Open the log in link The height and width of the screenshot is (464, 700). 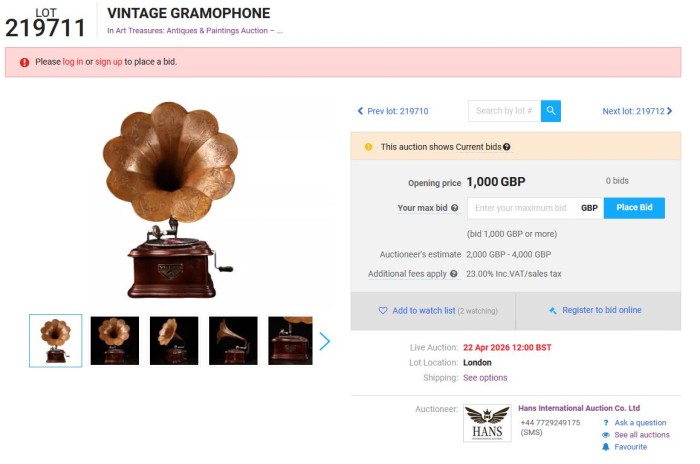click(x=73, y=62)
